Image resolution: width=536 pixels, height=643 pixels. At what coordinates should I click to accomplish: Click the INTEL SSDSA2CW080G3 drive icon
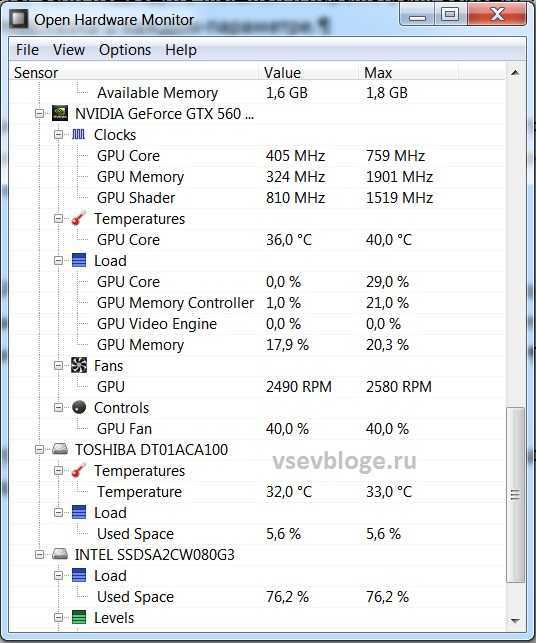point(60,554)
